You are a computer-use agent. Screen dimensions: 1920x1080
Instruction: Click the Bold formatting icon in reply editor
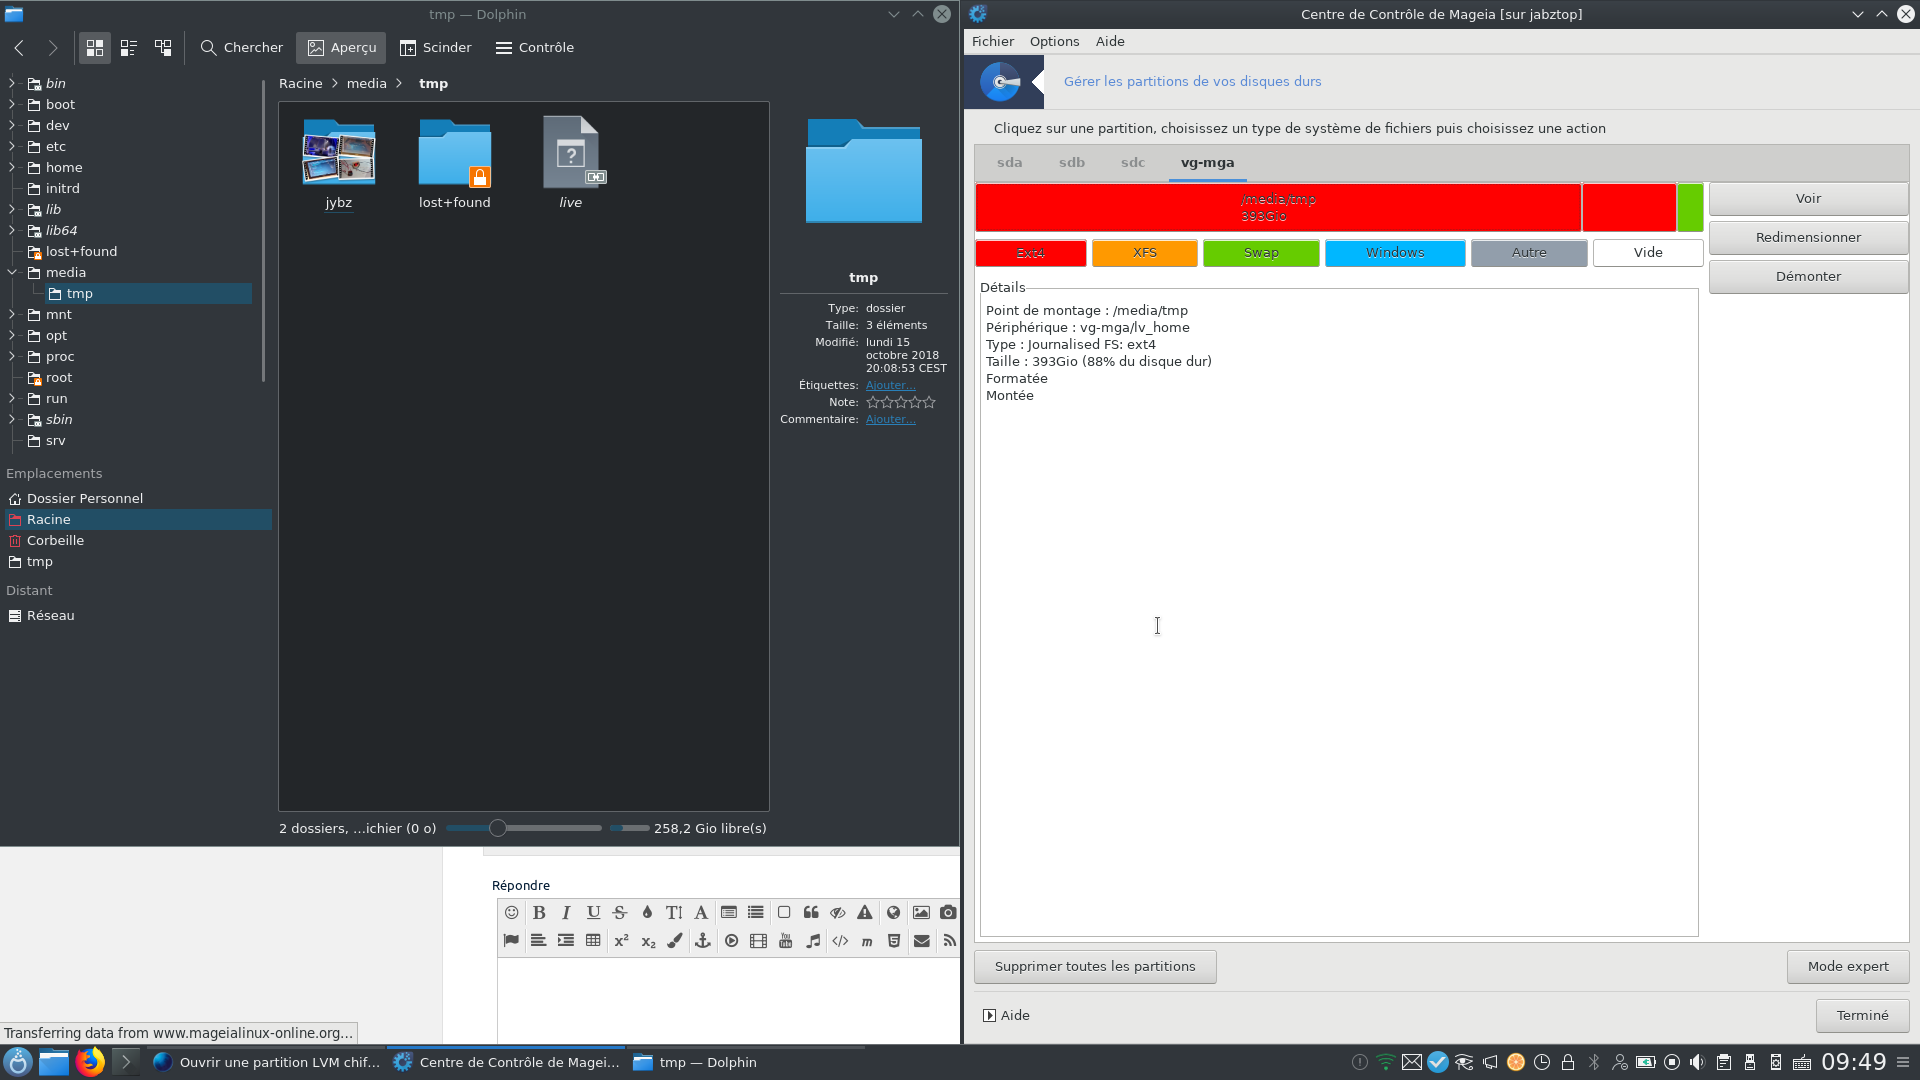pyautogui.click(x=539, y=912)
